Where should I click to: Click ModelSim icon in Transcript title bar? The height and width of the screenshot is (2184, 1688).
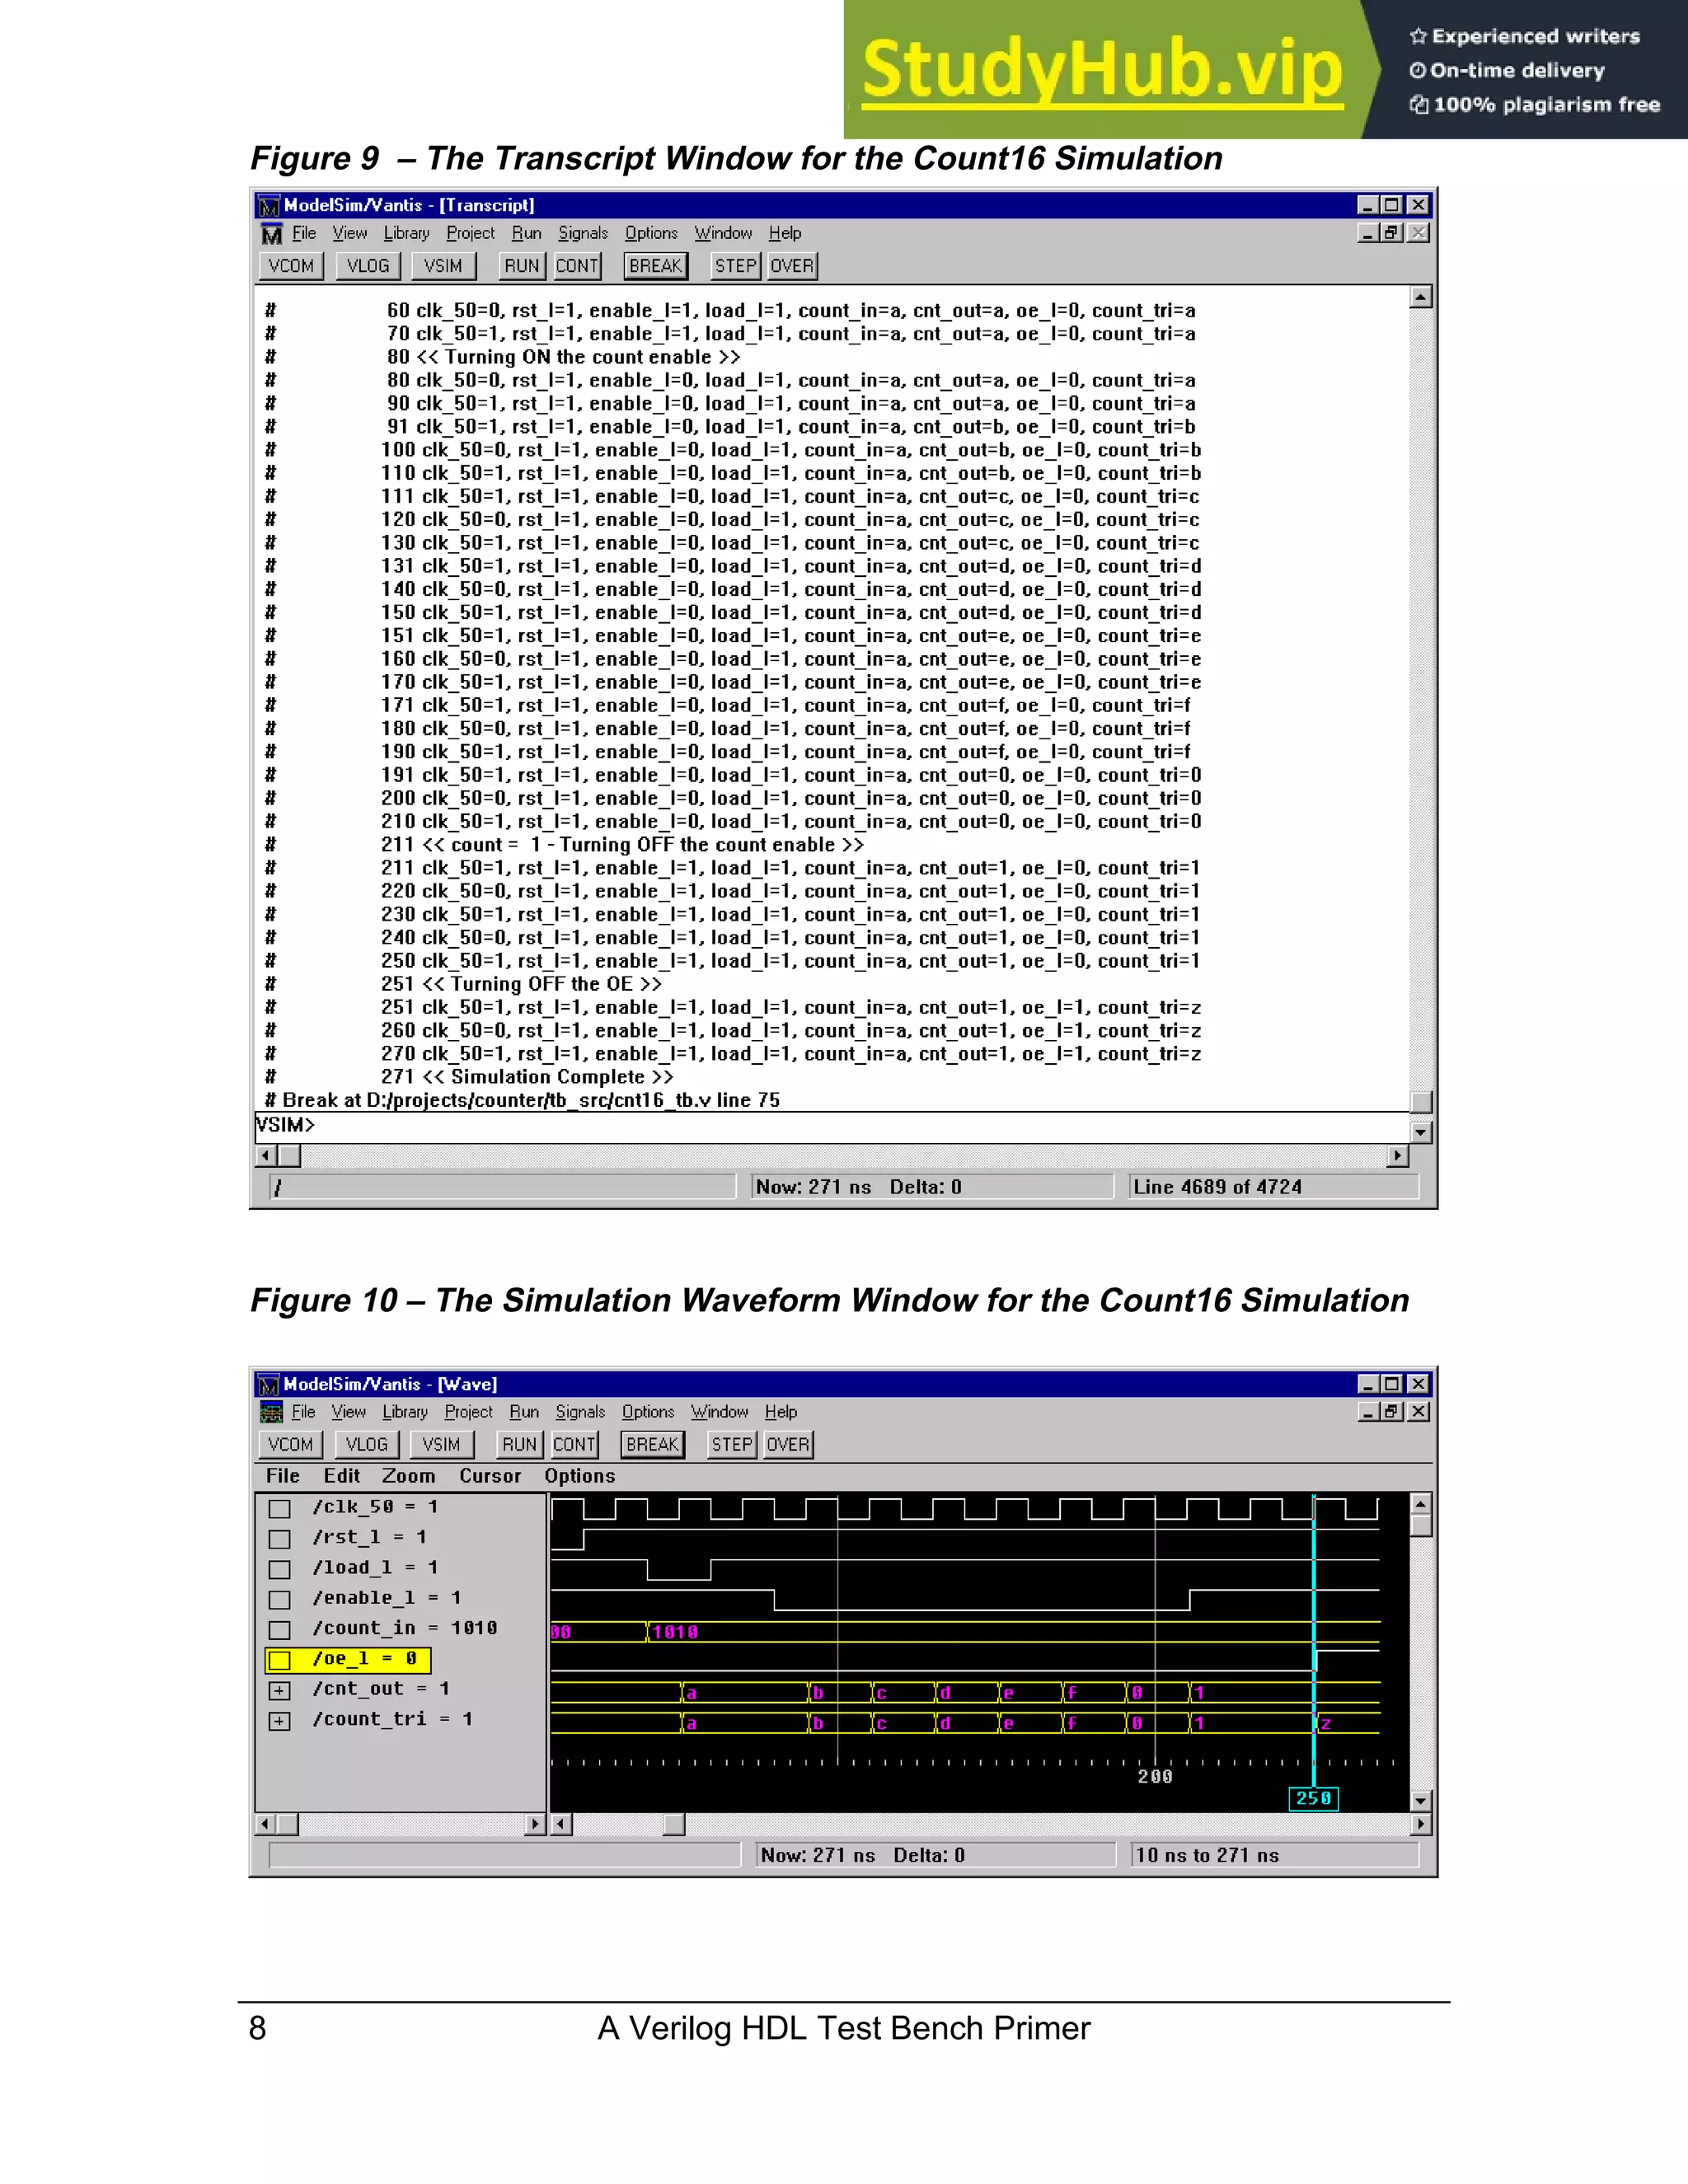point(269,206)
